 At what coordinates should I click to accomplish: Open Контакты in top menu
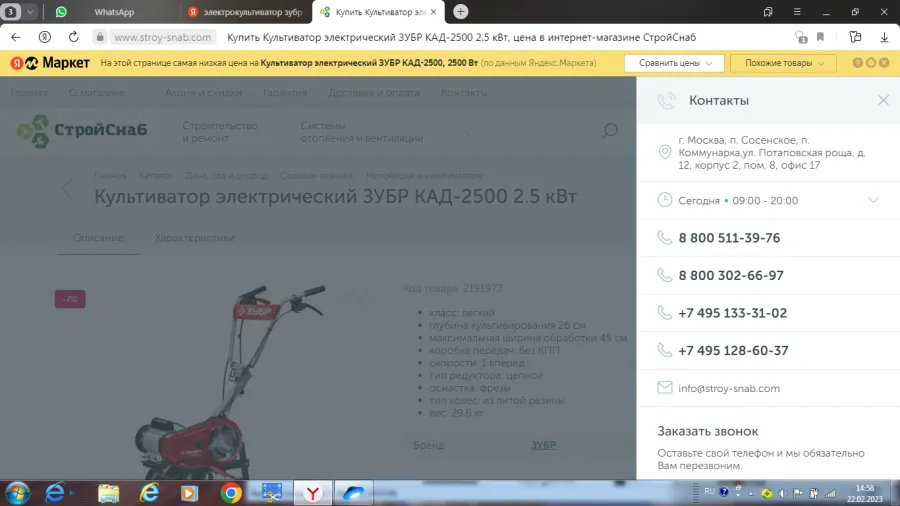click(464, 92)
